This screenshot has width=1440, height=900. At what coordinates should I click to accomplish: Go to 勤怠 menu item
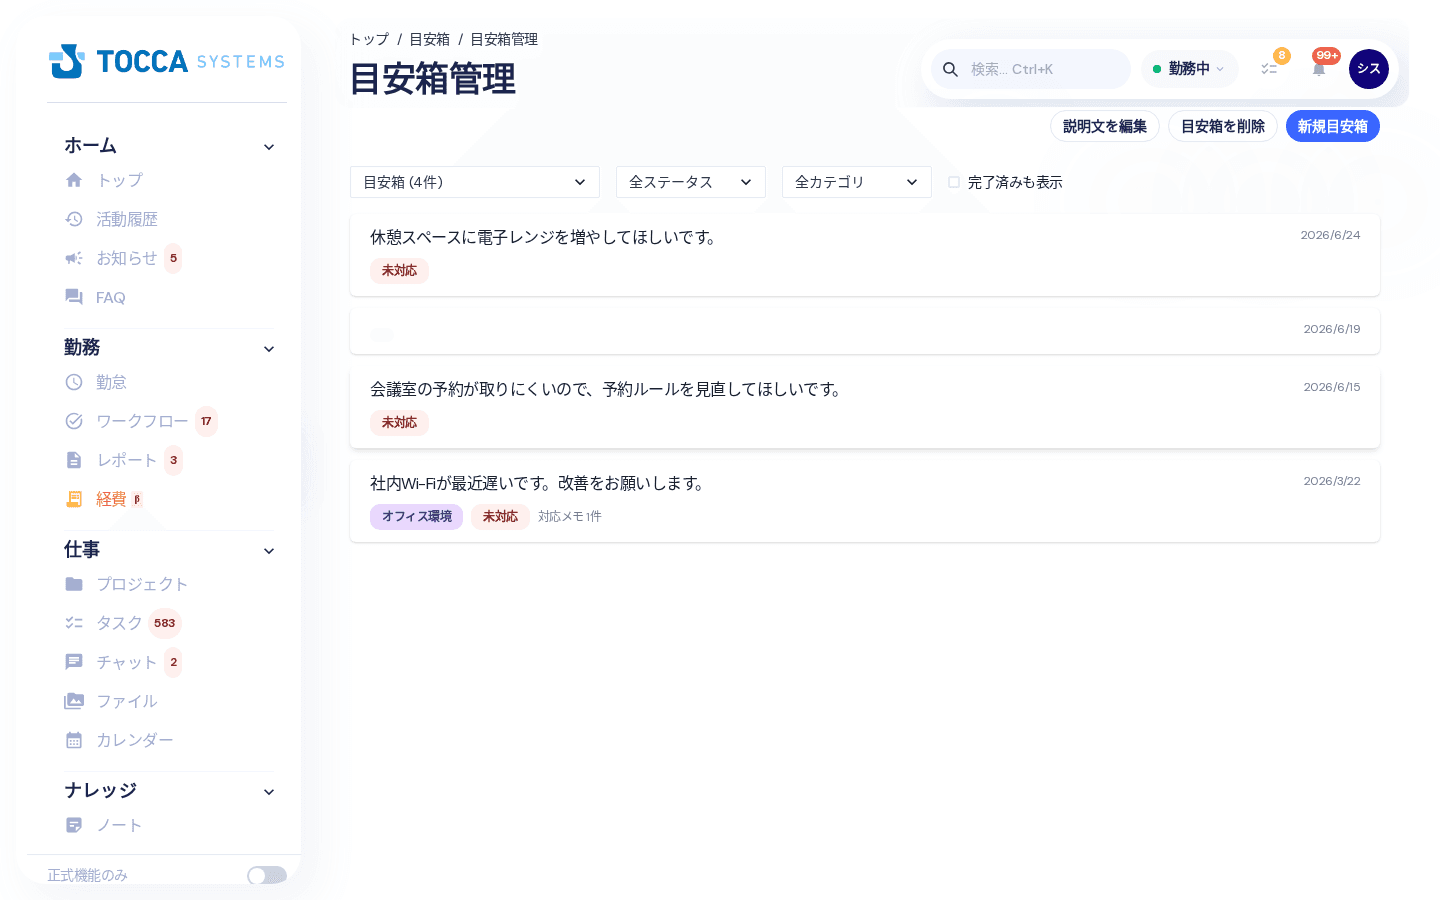[111, 382]
